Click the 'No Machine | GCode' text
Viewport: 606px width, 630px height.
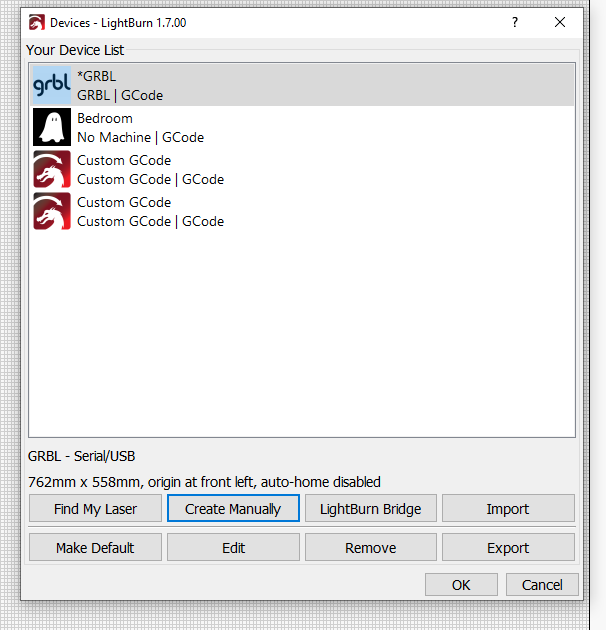141,137
